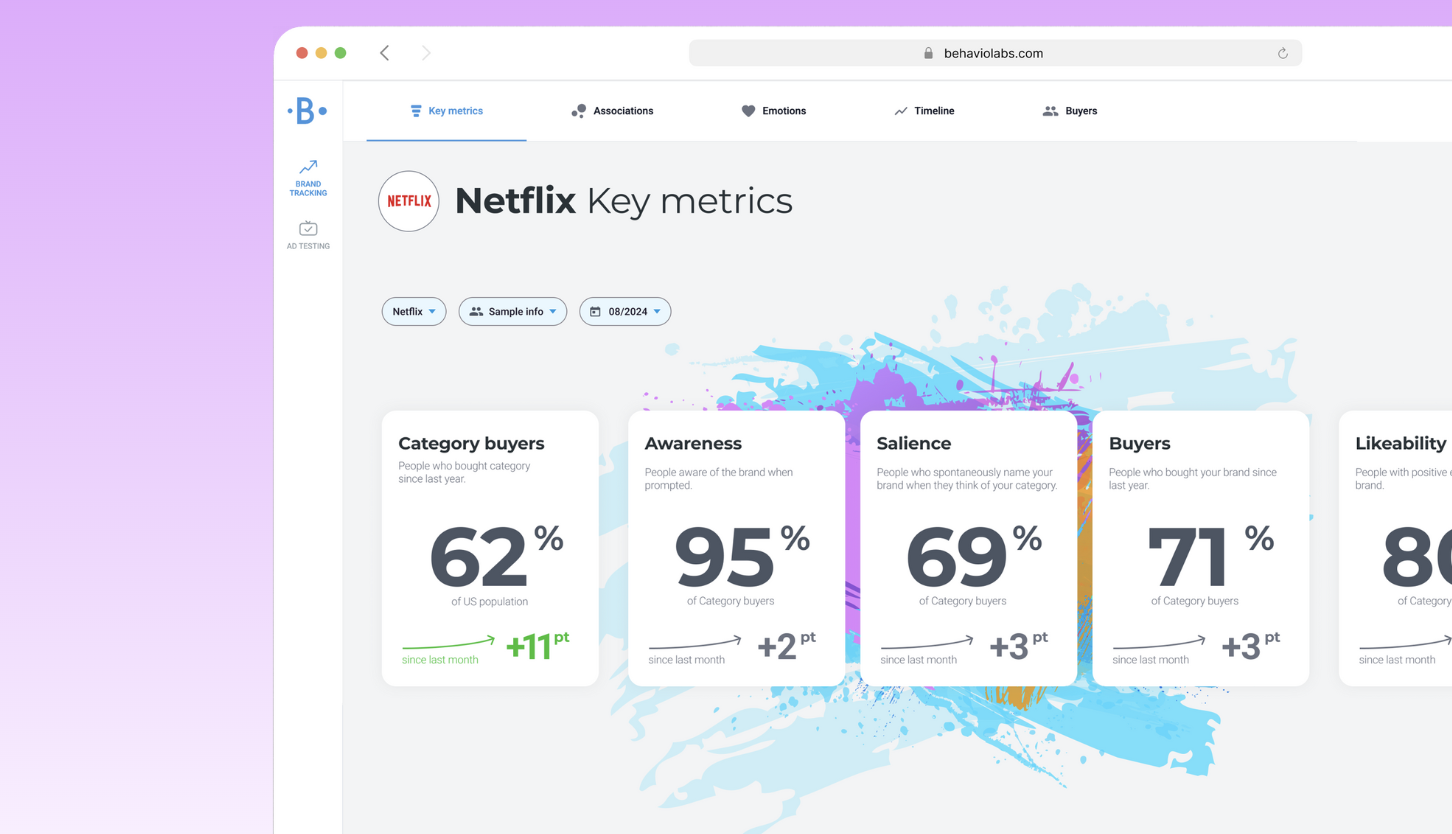Click the calendar icon on date filter
The image size is (1452, 834).
point(595,312)
